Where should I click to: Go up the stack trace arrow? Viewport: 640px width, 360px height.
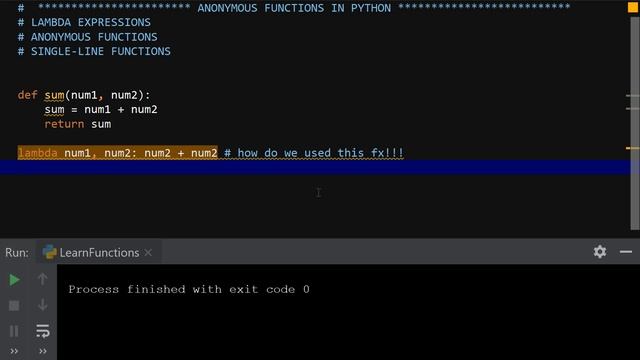(x=42, y=279)
